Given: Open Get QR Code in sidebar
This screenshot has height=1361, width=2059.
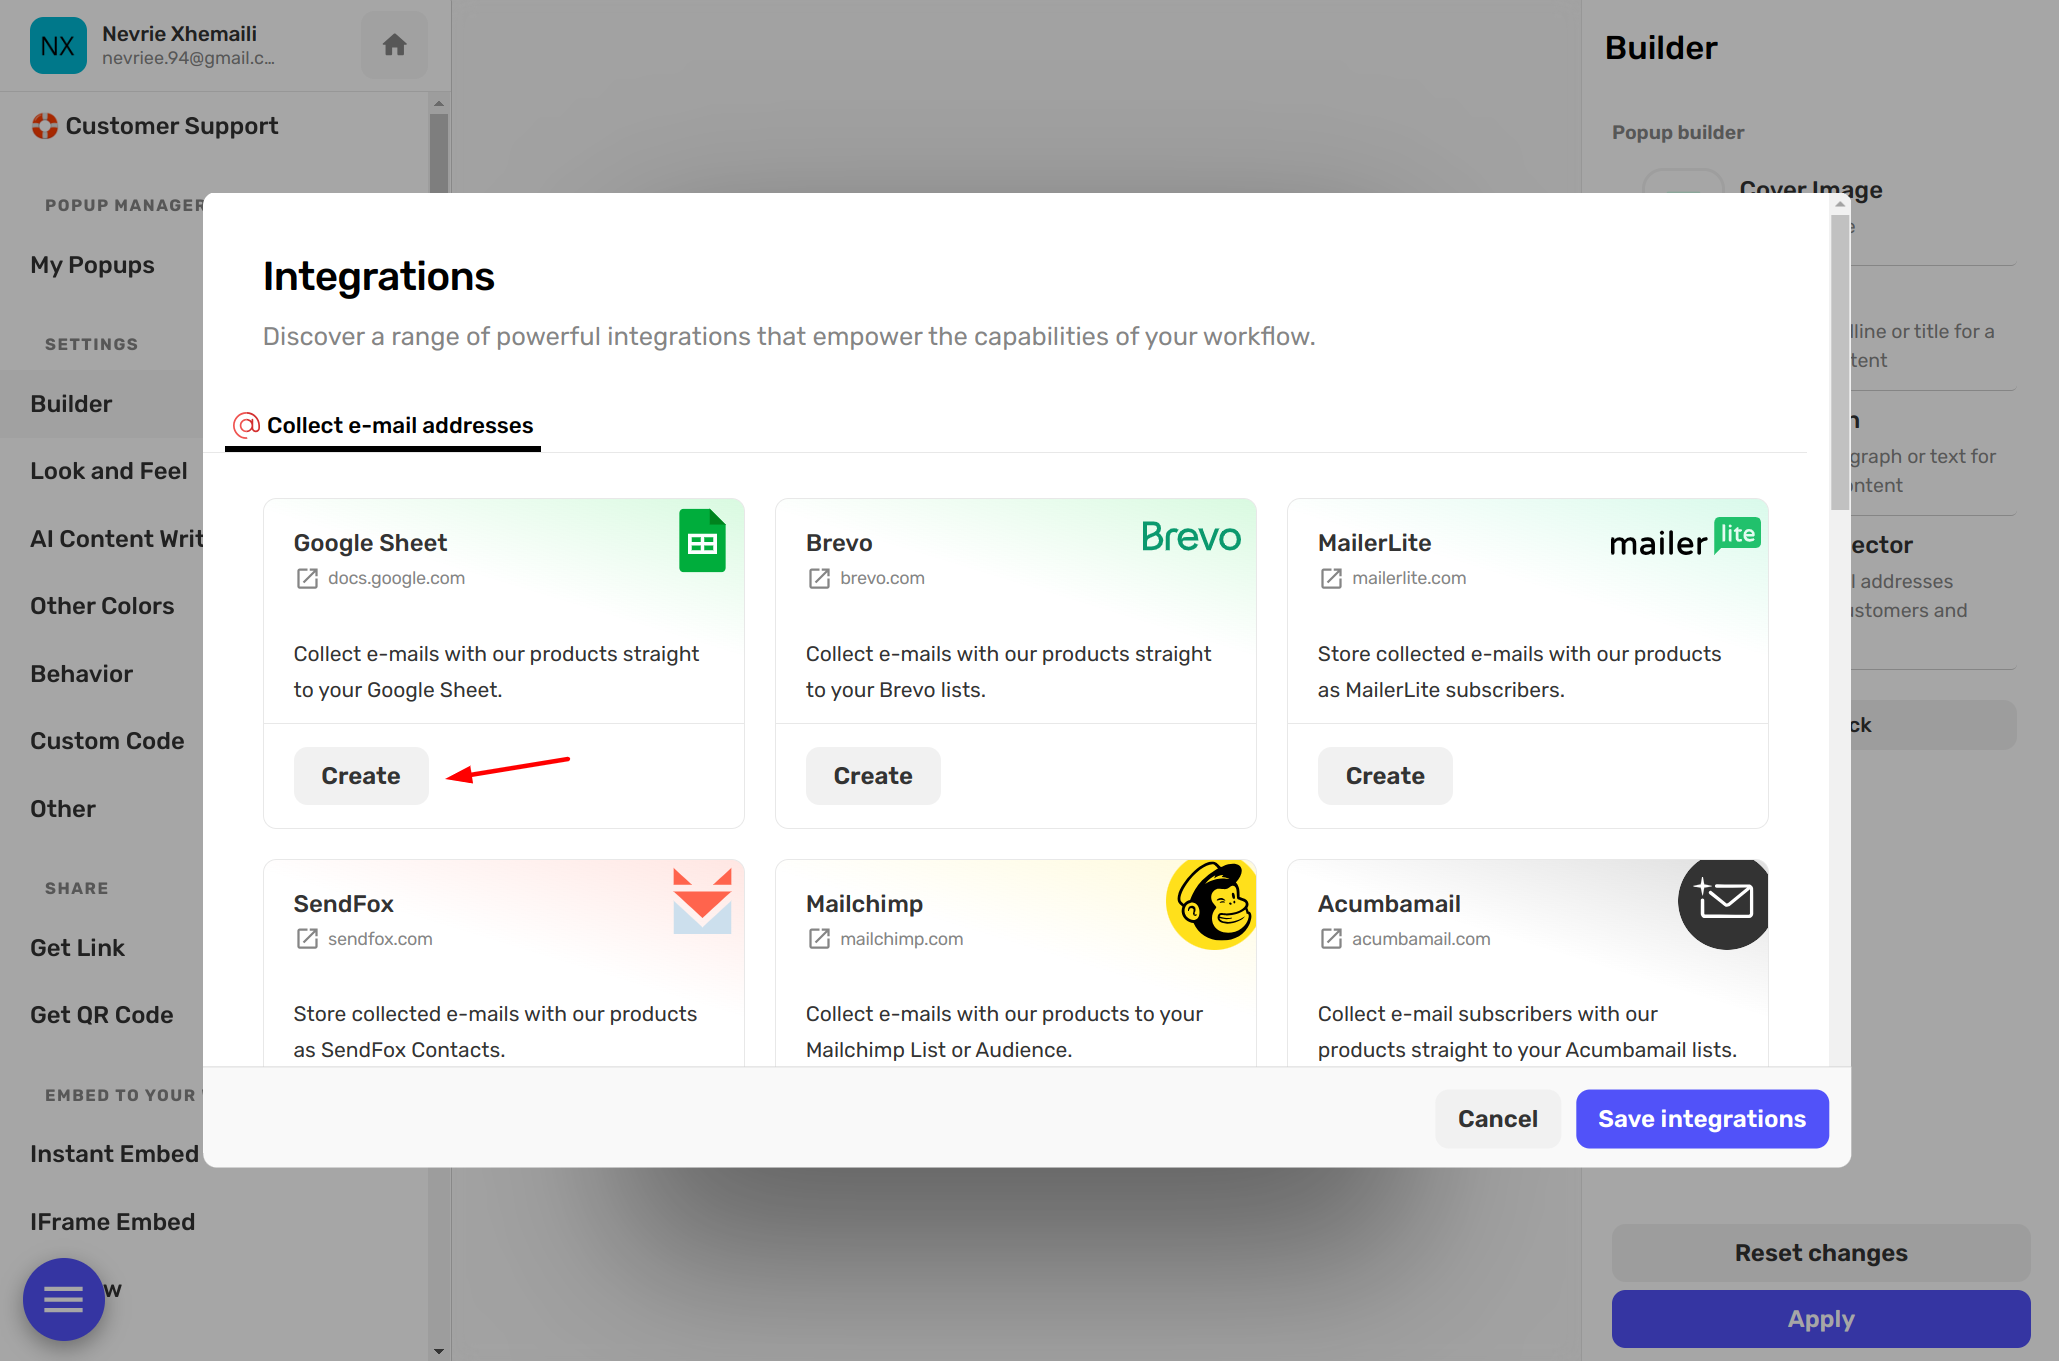Looking at the screenshot, I should coord(101,1015).
